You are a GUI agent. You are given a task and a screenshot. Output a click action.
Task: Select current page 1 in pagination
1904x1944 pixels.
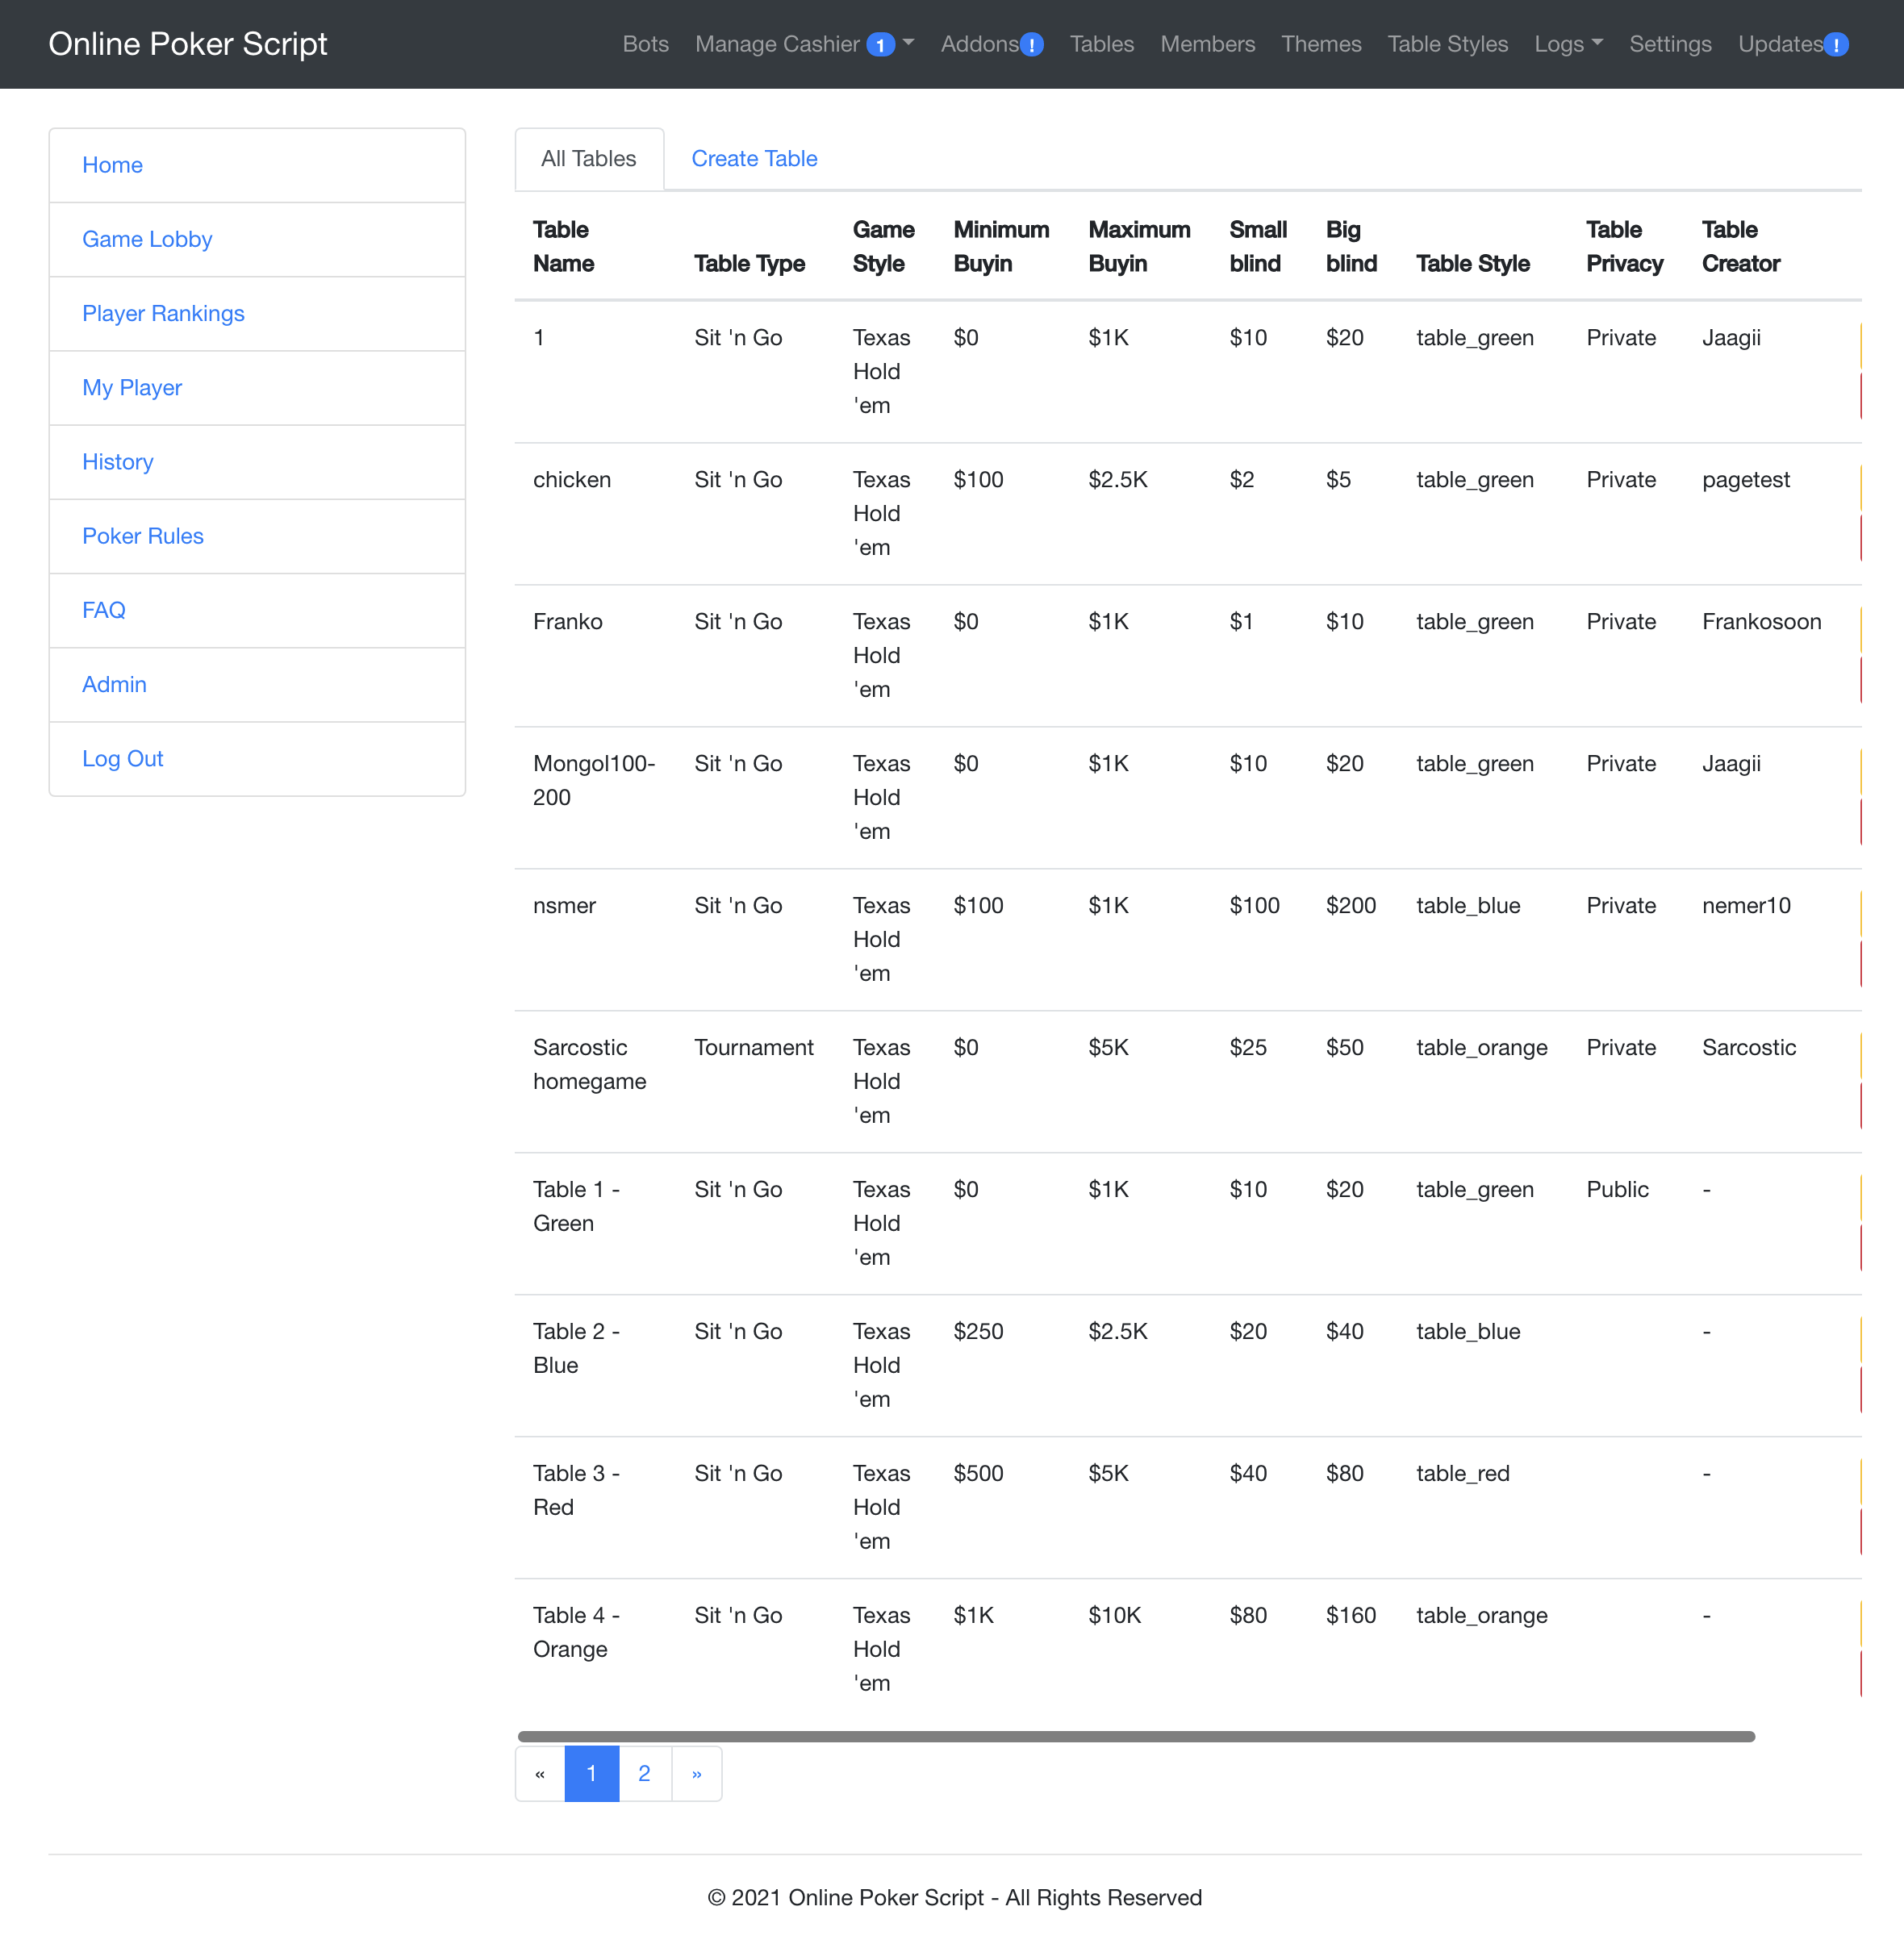pyautogui.click(x=591, y=1773)
